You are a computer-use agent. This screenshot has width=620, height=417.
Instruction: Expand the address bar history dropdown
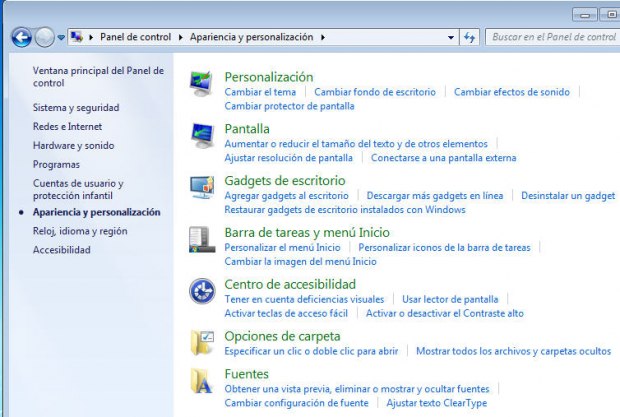[451, 37]
